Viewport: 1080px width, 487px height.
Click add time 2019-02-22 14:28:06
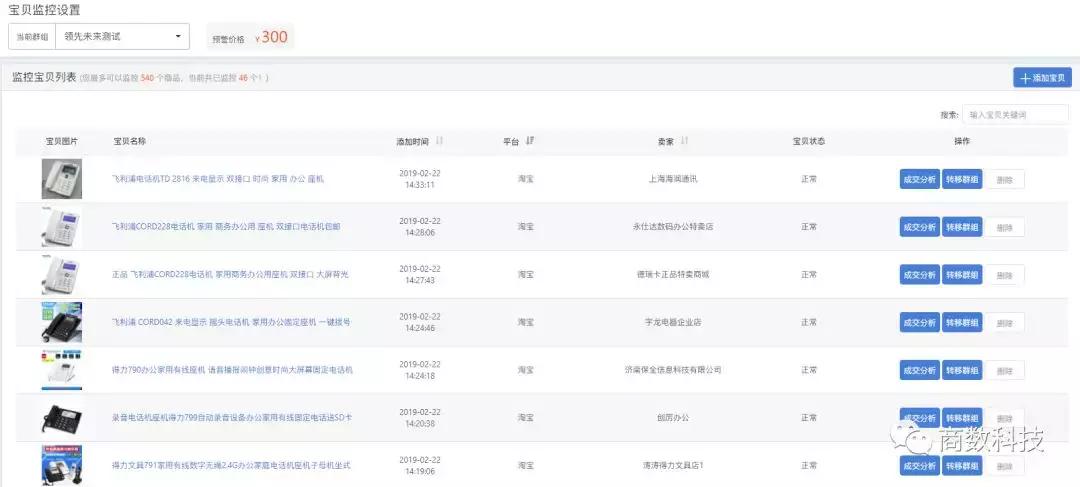(x=419, y=227)
